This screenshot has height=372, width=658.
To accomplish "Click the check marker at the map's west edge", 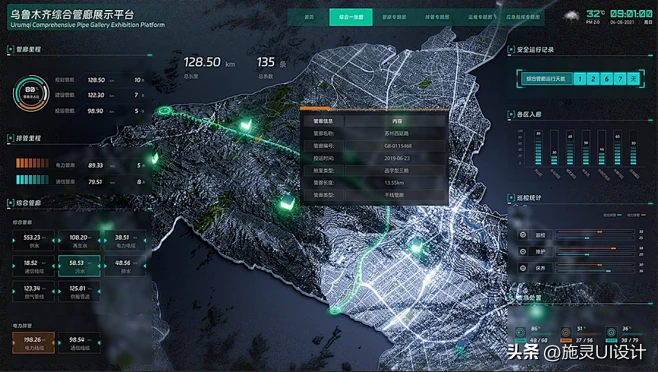I will coord(155,158).
